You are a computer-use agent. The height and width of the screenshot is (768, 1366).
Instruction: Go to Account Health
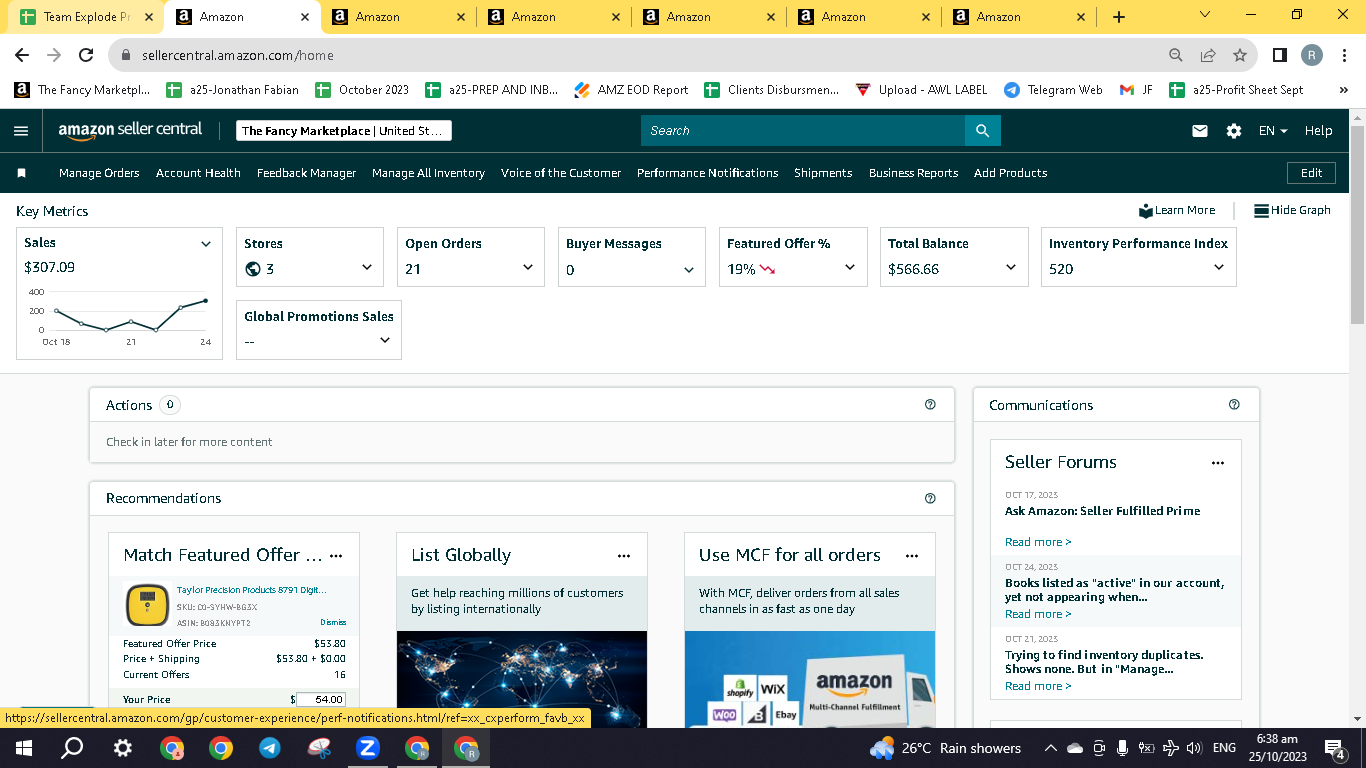(198, 173)
